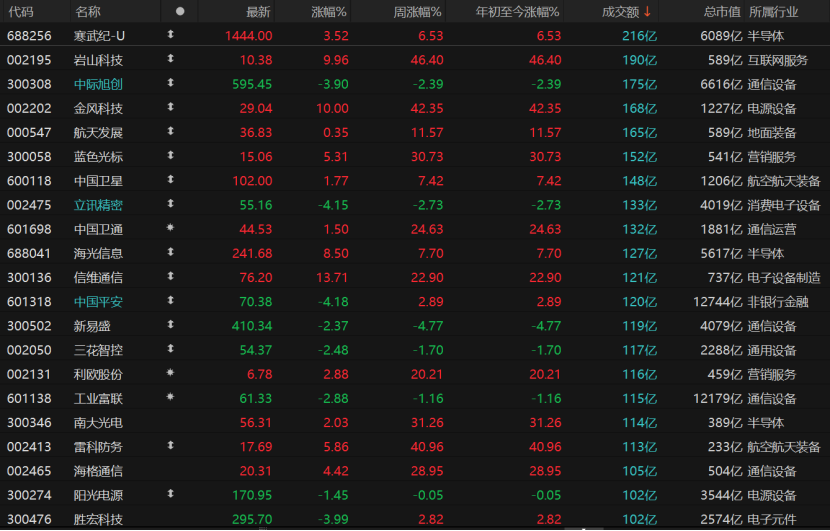Click the marker icon in 新易盛 row
The image size is (830, 531).
pyautogui.click(x=170, y=325)
